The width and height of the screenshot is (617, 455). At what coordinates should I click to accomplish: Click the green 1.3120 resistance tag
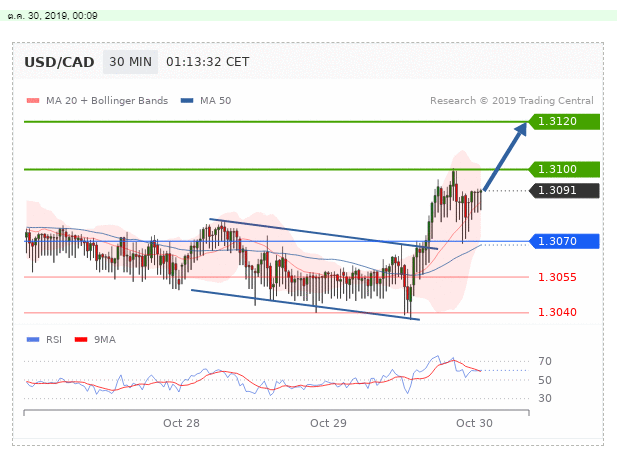click(x=564, y=121)
